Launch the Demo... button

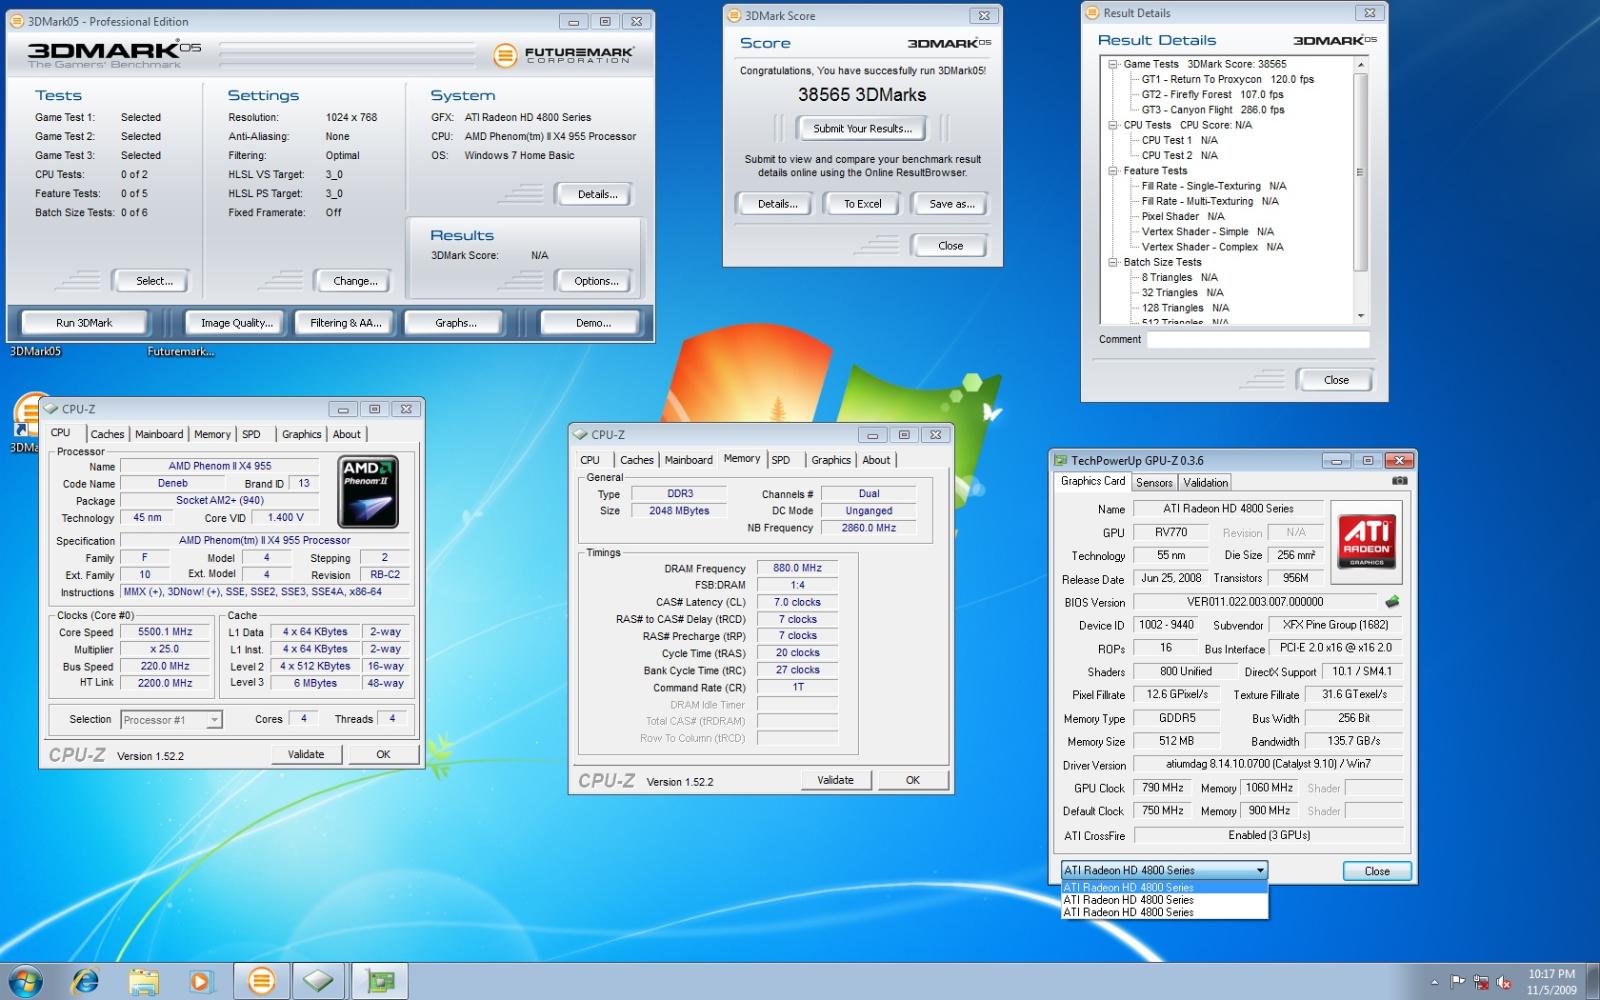tap(593, 323)
